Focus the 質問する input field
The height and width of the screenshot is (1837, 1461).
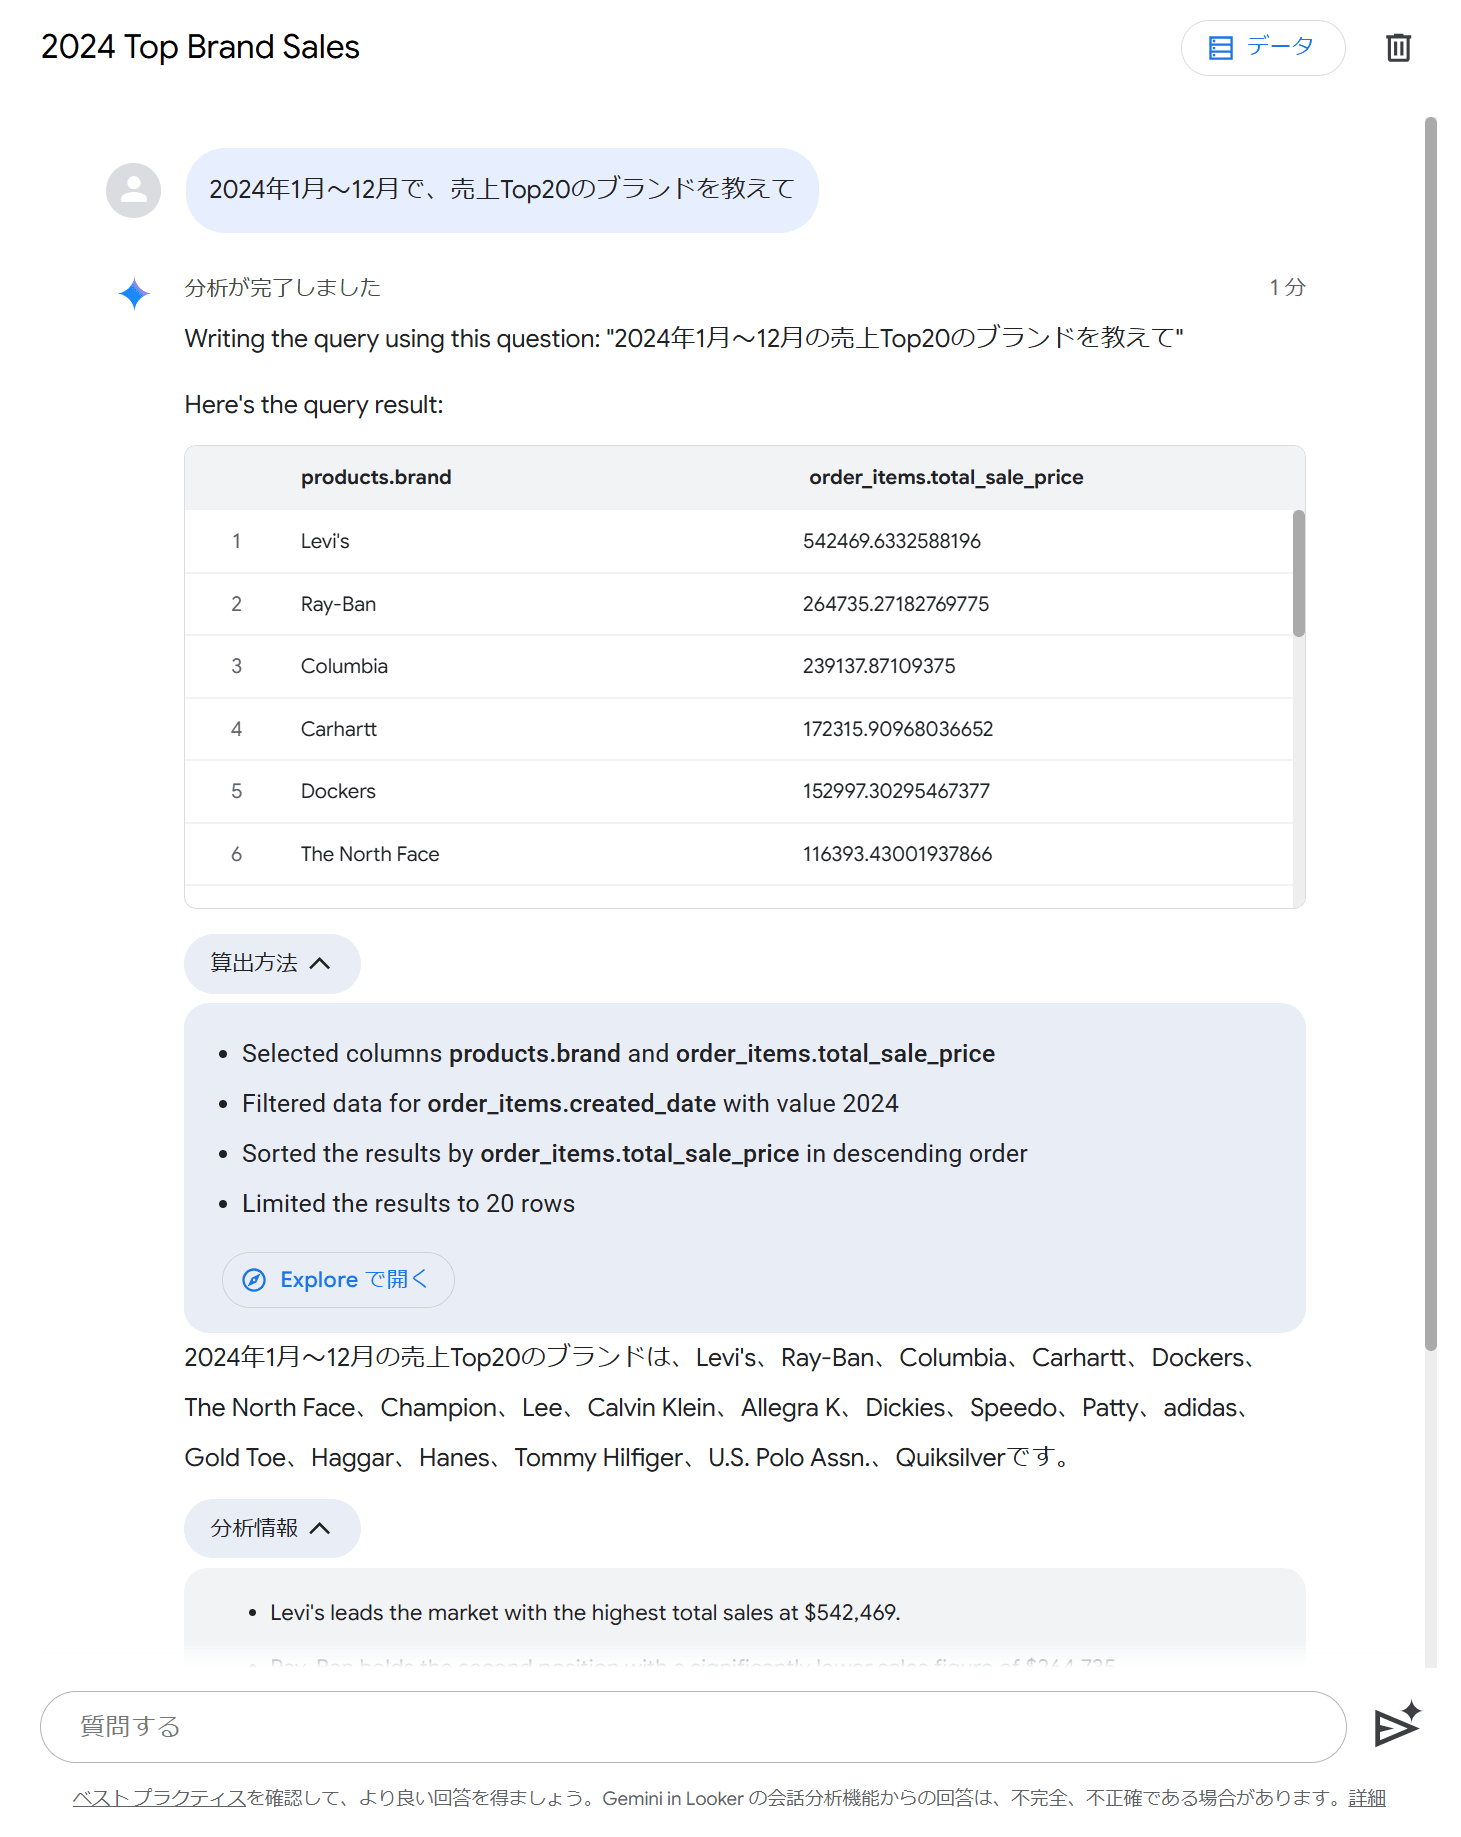(693, 1726)
